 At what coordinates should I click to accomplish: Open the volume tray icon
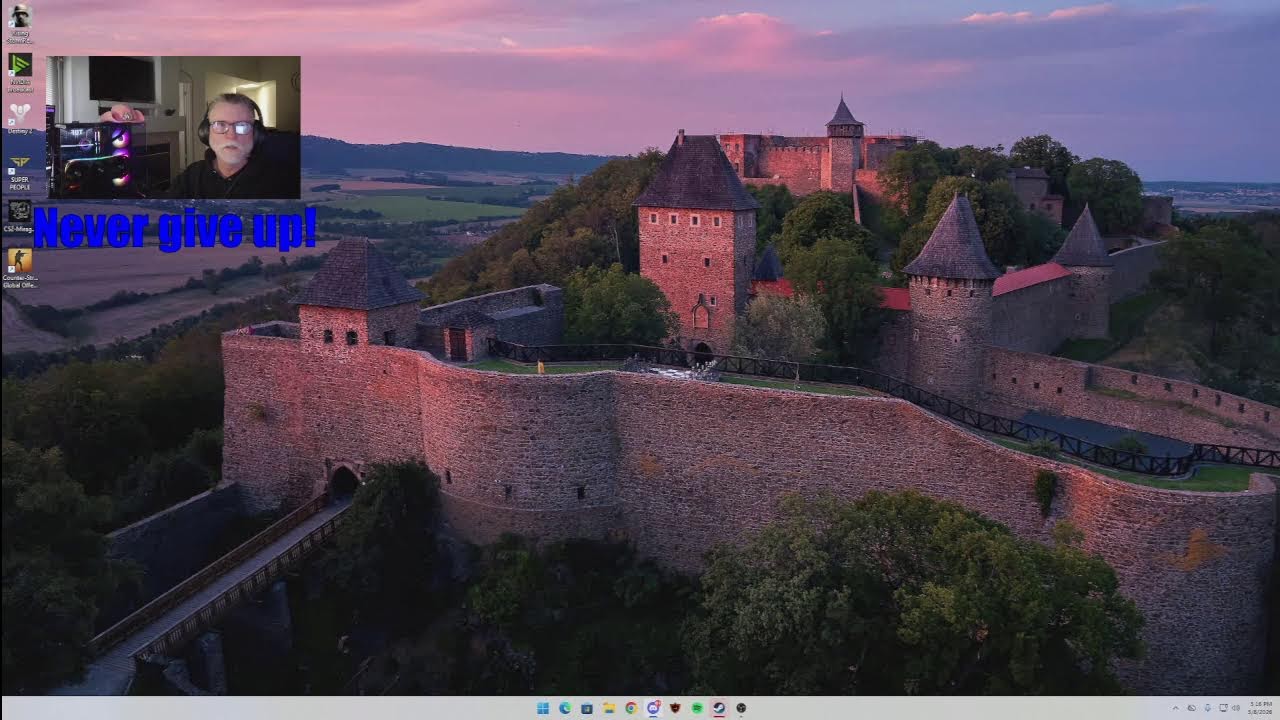tap(1236, 708)
